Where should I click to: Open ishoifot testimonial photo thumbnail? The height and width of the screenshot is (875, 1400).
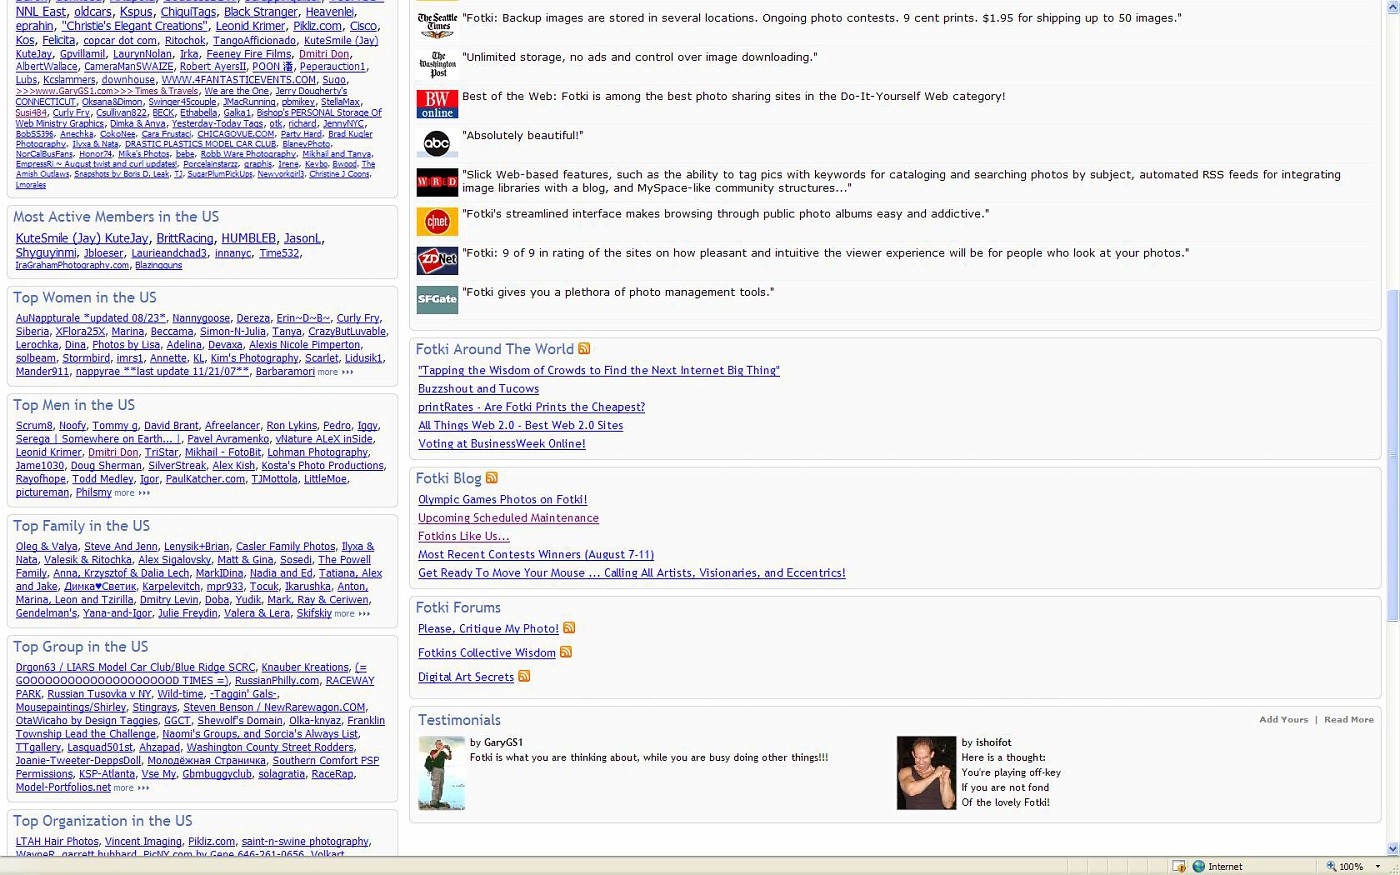(926, 773)
